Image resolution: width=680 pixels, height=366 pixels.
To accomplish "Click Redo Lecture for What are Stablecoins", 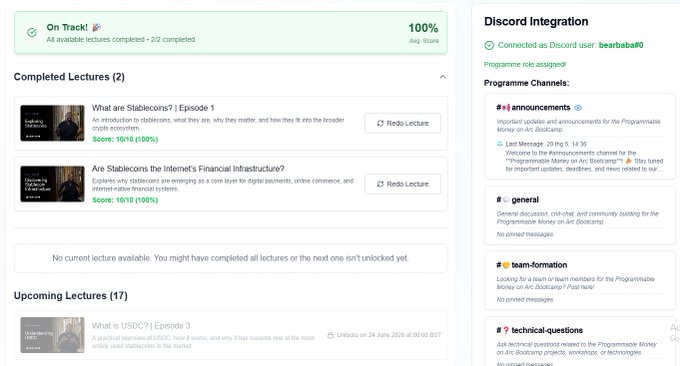I will (x=402, y=123).
